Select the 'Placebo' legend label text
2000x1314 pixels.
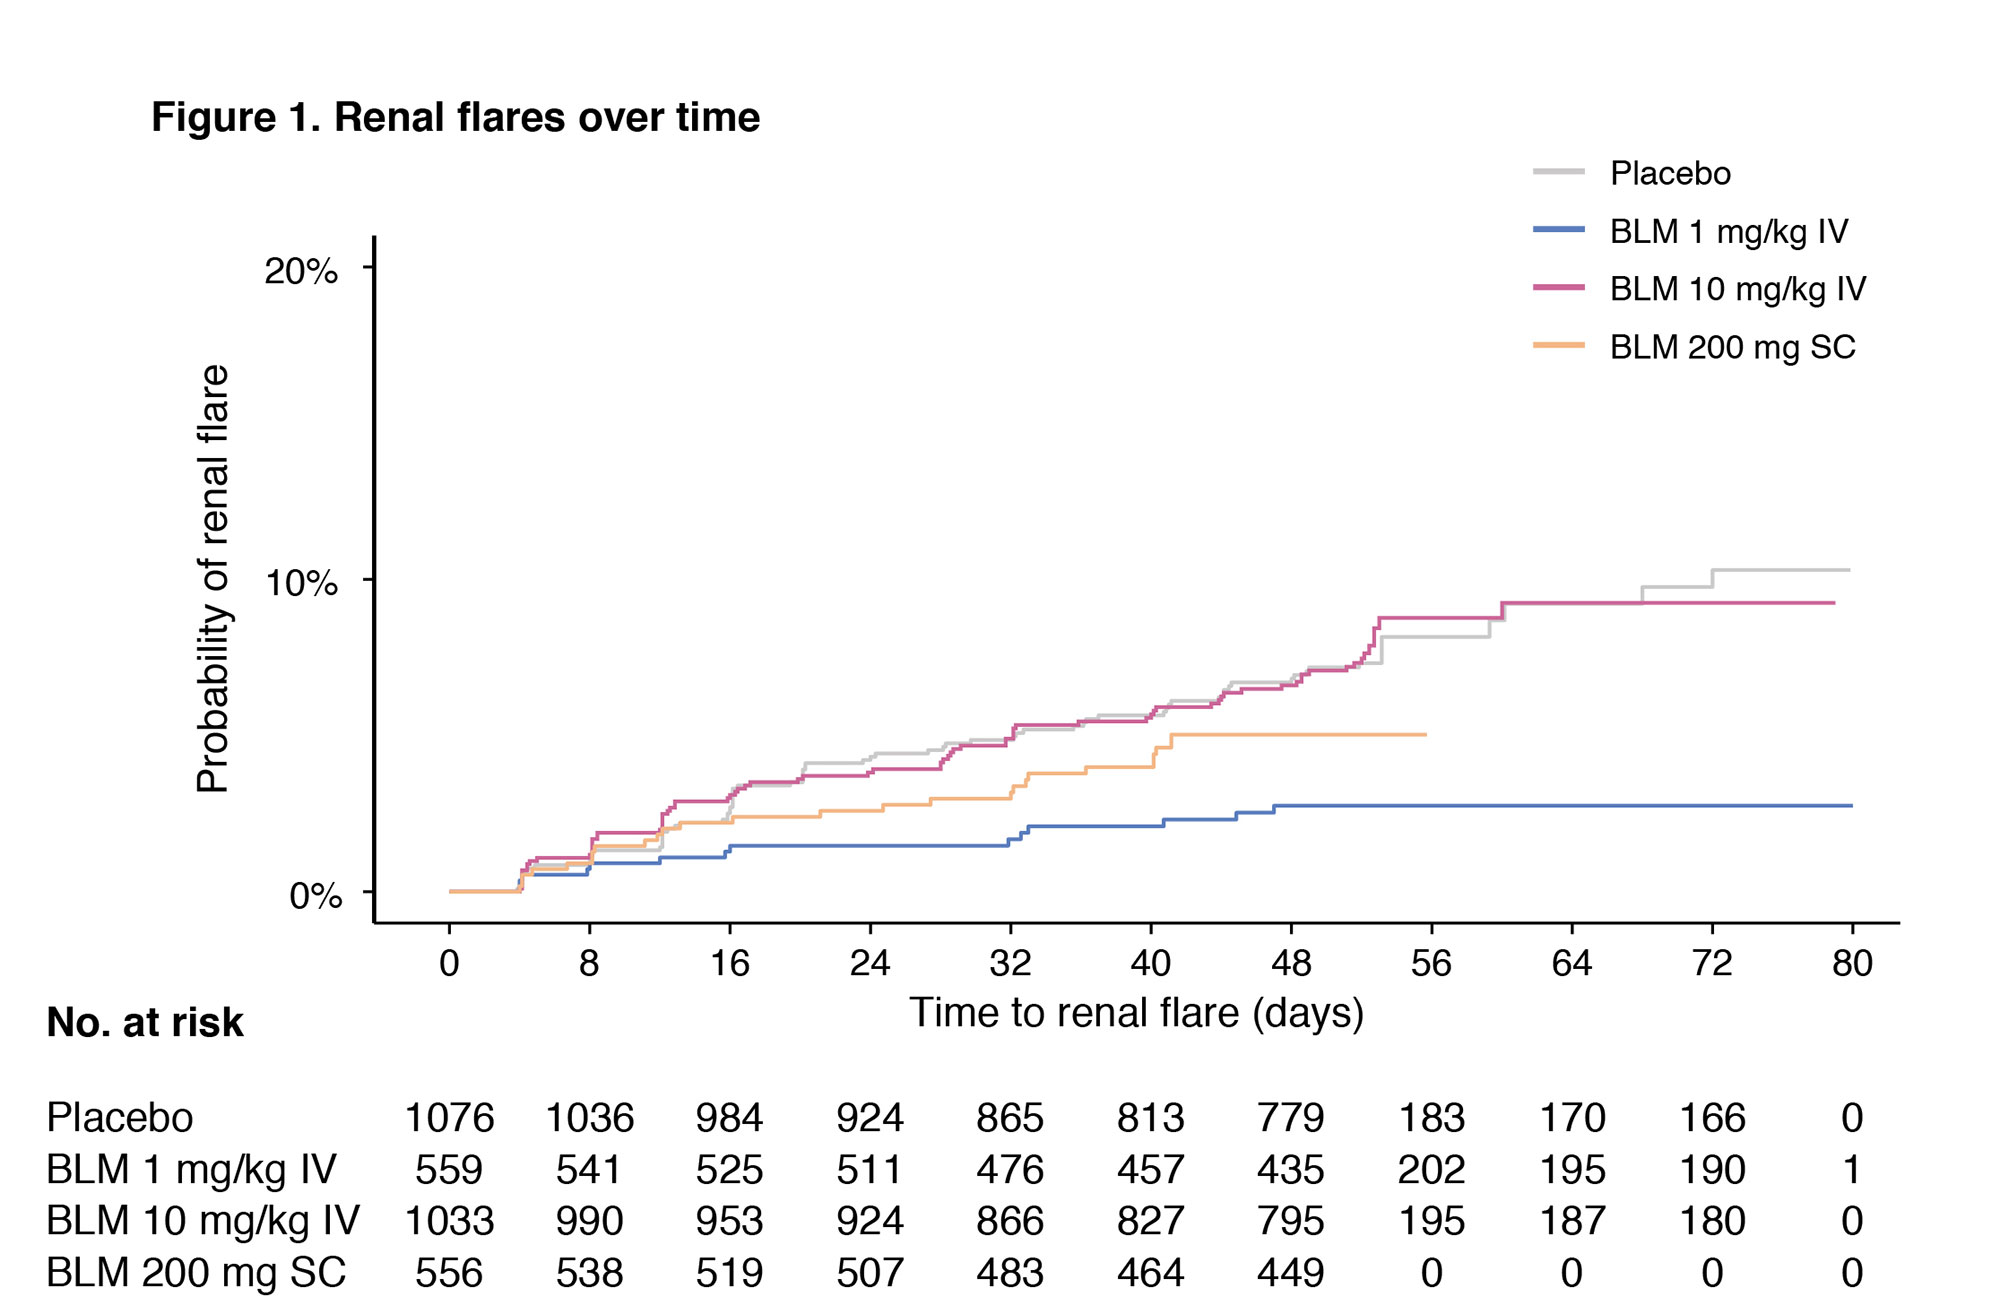click(x=1670, y=173)
